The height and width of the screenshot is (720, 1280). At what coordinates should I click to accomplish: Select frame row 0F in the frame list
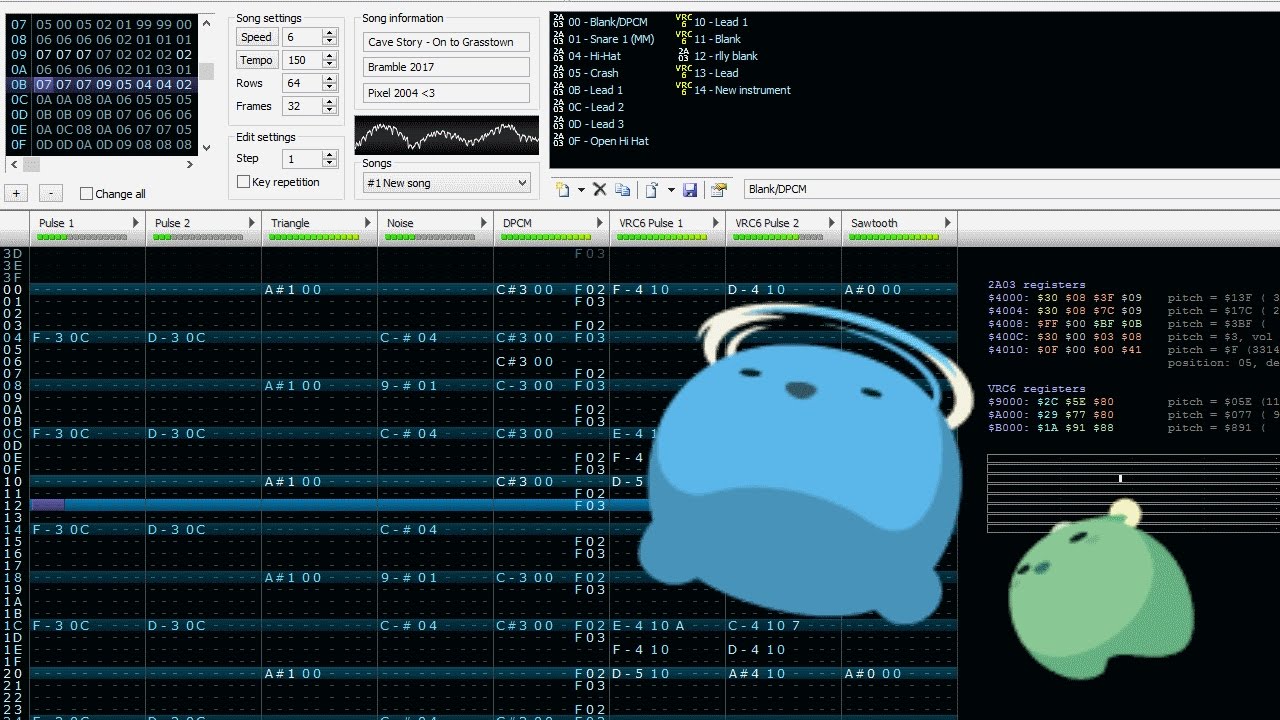pos(102,145)
